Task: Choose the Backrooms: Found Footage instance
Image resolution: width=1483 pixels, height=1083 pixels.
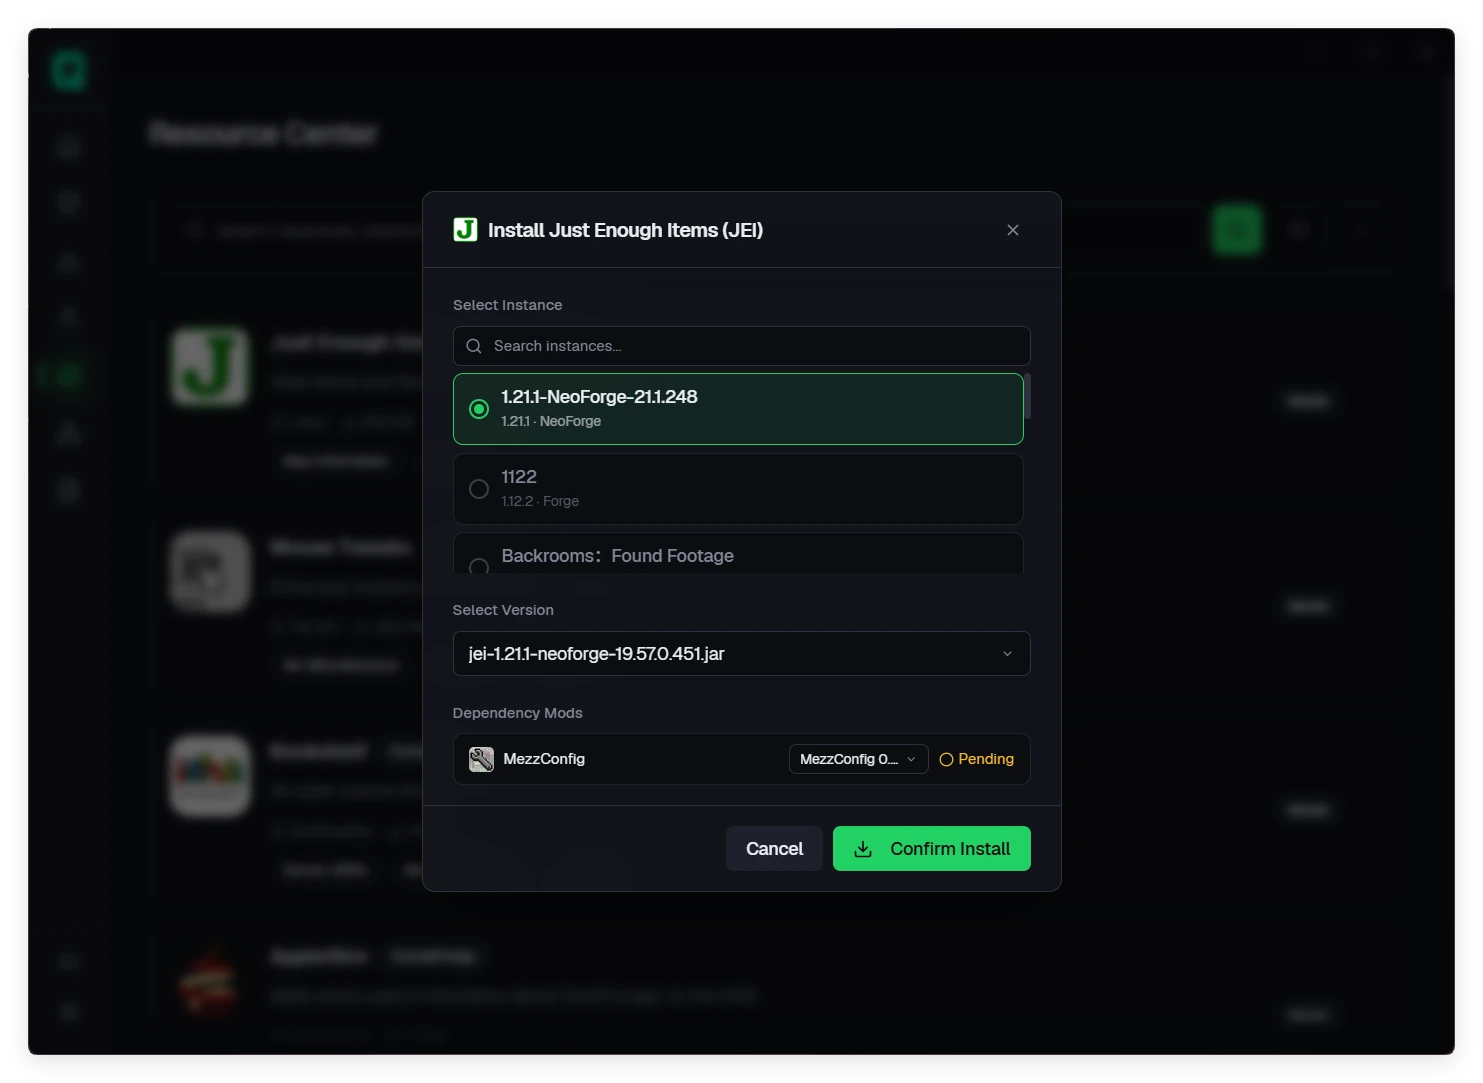Action: 738,554
